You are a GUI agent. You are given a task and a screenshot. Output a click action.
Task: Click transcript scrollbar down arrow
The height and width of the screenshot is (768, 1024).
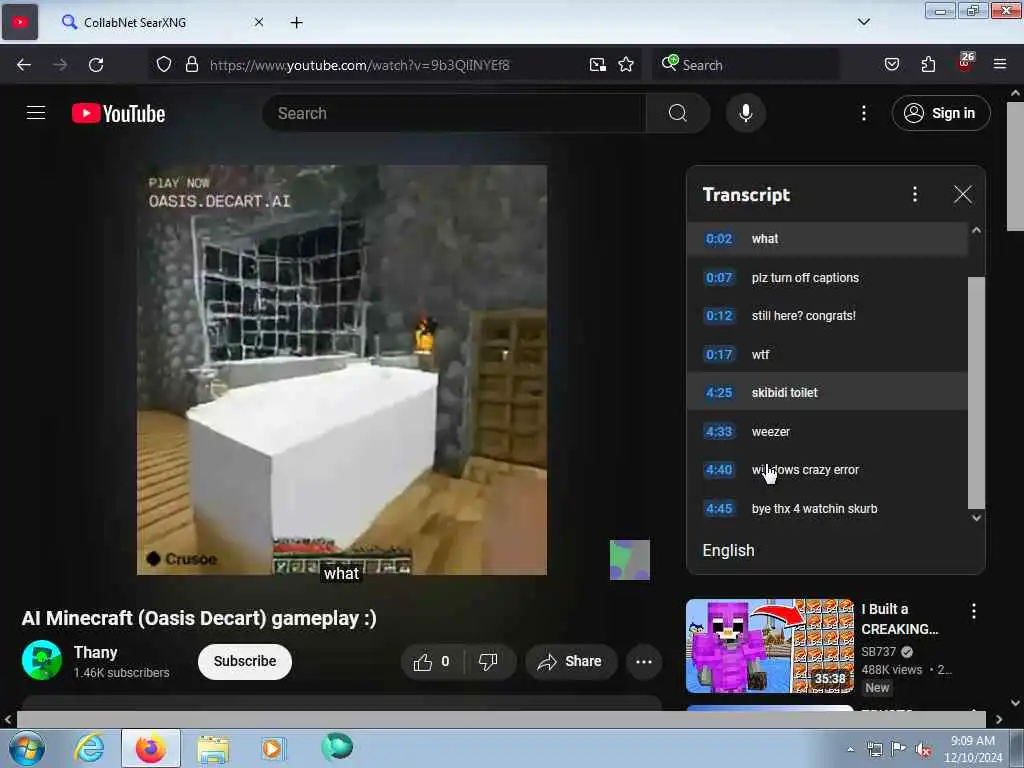976,518
